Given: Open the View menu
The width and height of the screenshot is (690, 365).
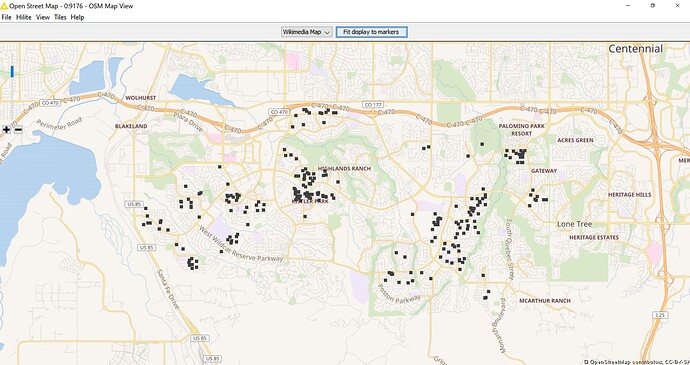Looking at the screenshot, I should [x=43, y=17].
